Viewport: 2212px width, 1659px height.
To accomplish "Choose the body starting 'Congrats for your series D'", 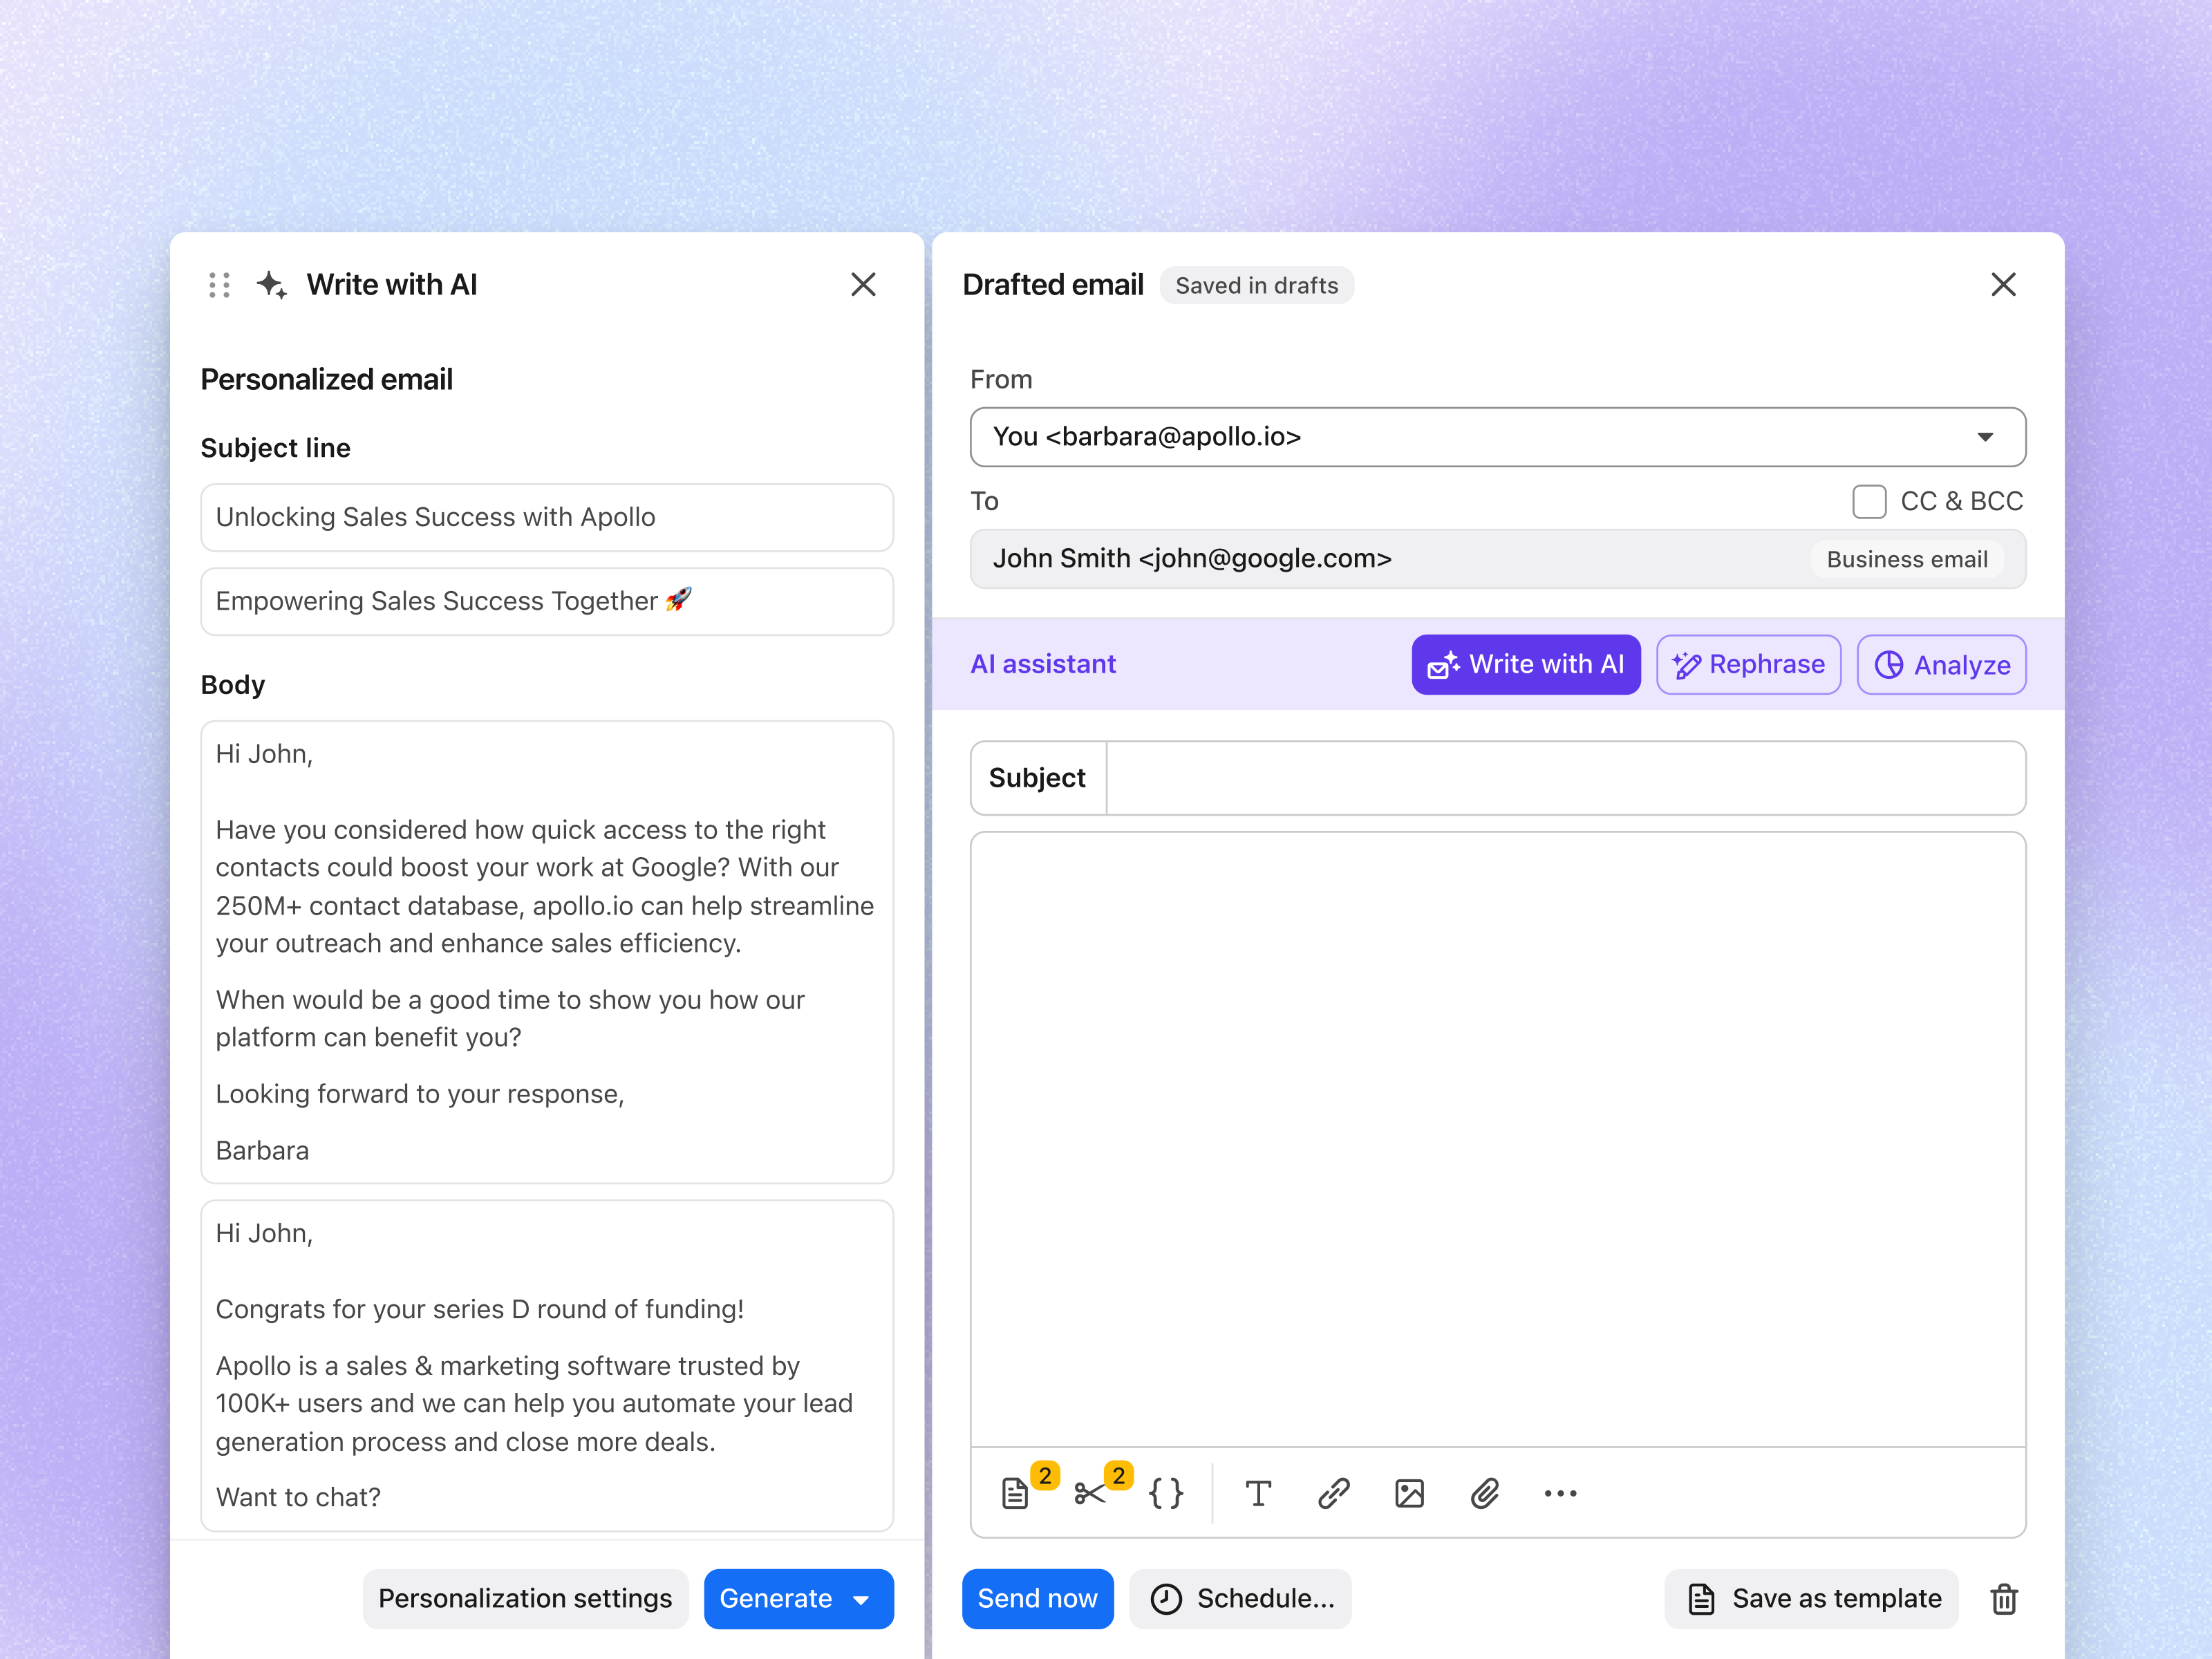I will tap(547, 1365).
